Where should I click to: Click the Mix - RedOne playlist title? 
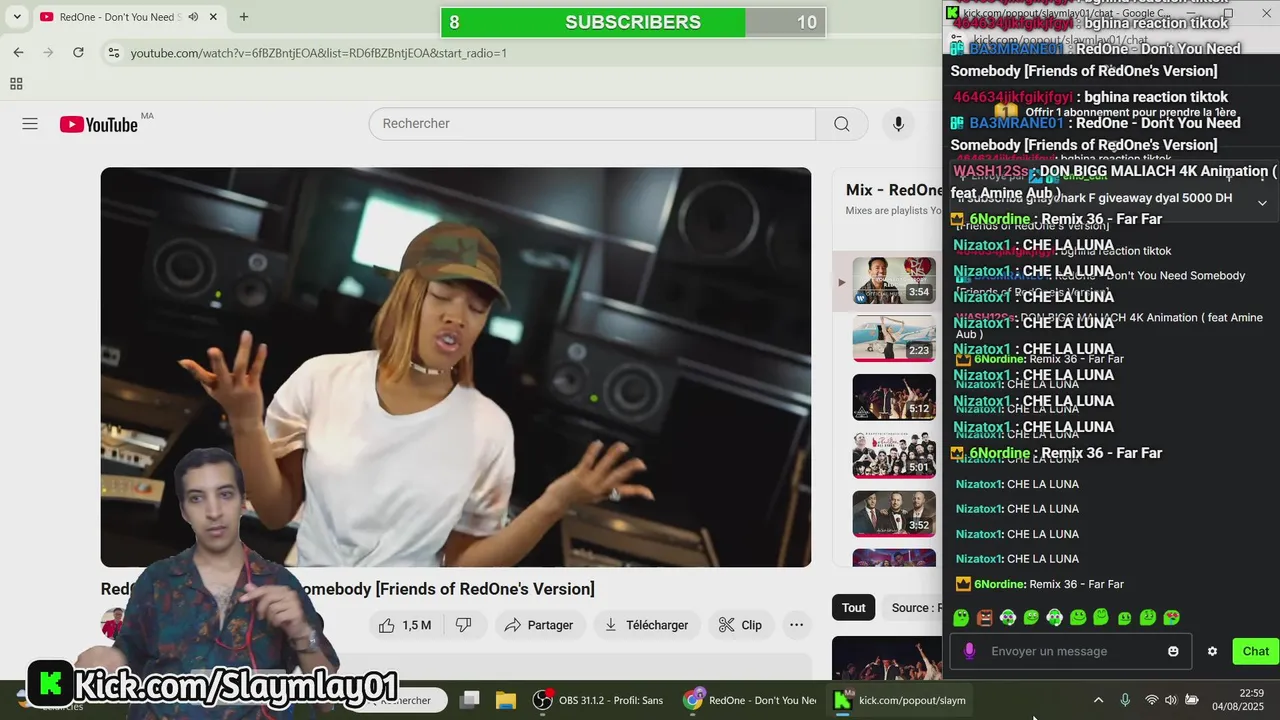(x=894, y=190)
